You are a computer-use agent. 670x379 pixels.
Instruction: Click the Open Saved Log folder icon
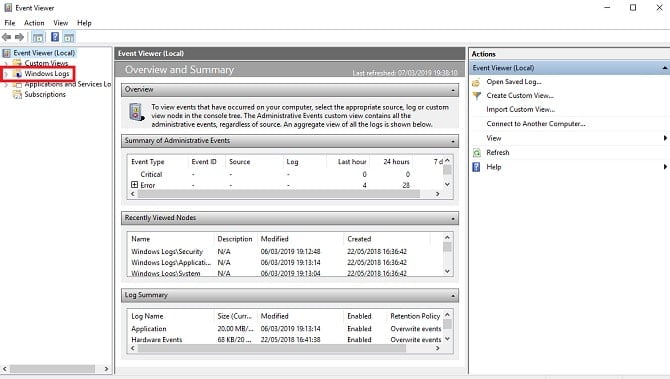[x=476, y=82]
